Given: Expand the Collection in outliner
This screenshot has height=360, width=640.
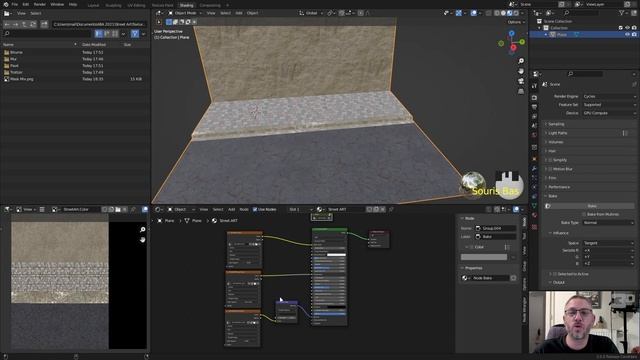Looking at the screenshot, I should (540, 28).
